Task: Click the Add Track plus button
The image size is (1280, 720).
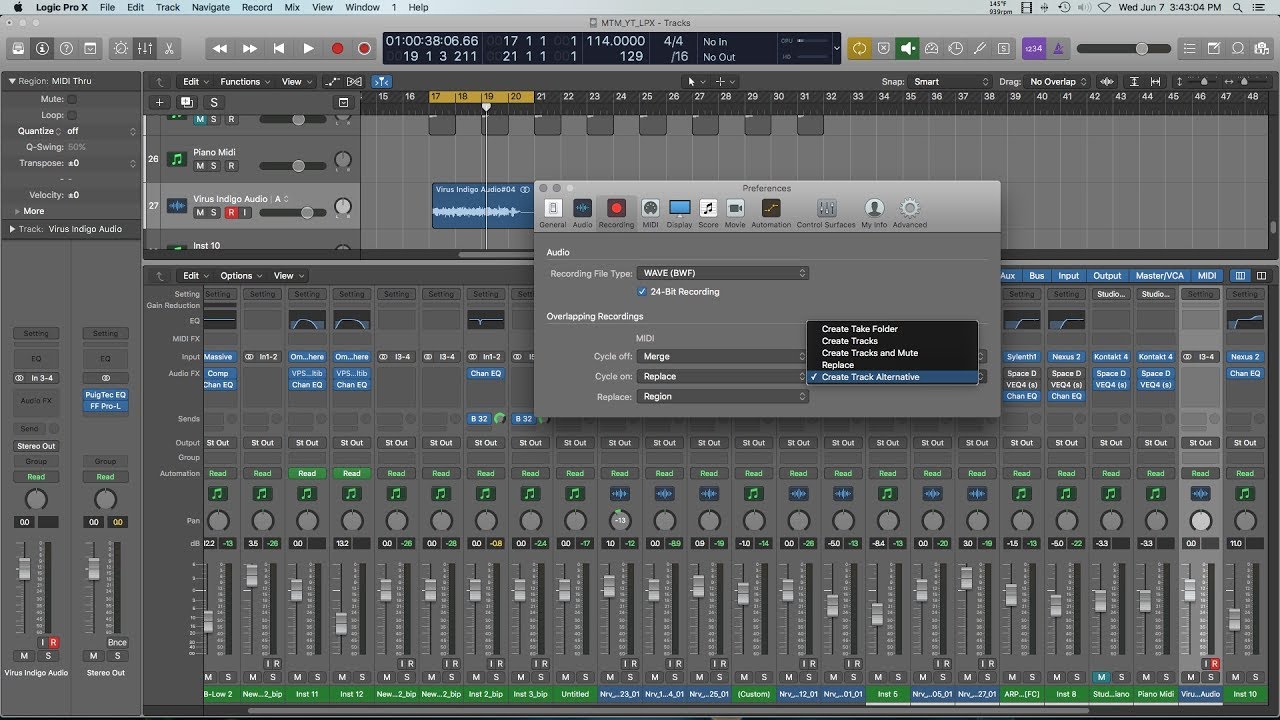Action: [x=159, y=102]
